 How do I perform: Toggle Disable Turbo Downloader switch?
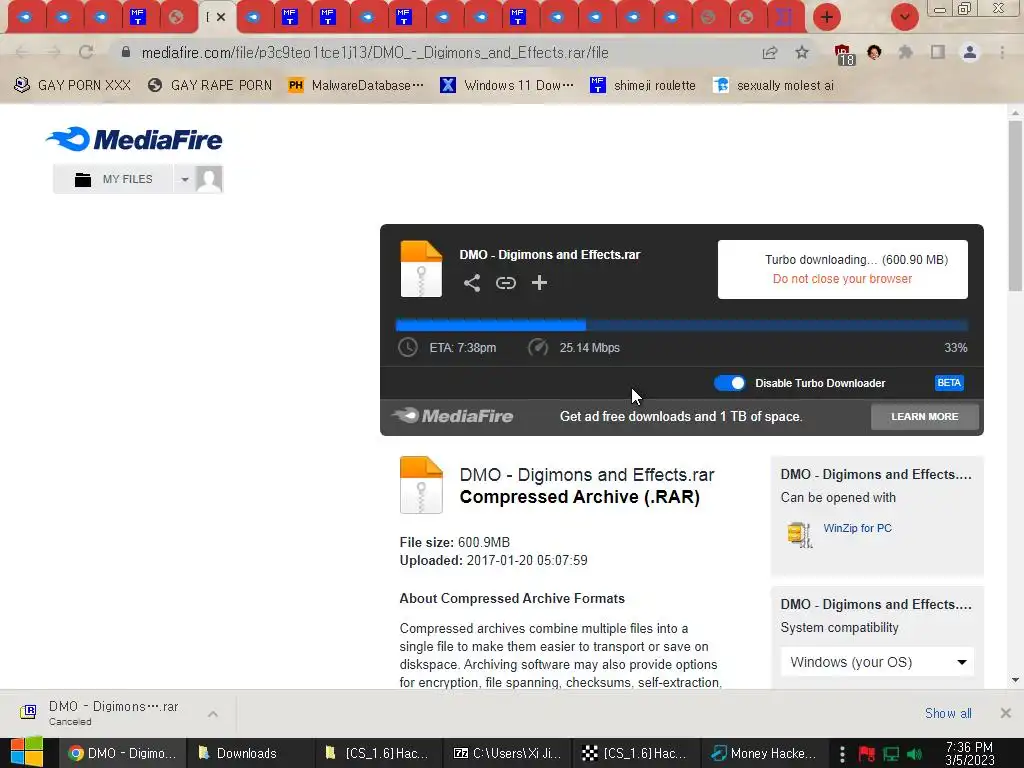point(729,383)
